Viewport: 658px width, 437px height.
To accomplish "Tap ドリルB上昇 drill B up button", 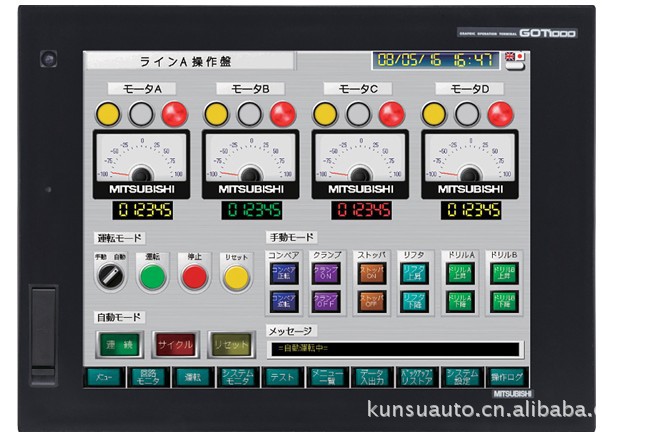I will pyautogui.click(x=504, y=273).
